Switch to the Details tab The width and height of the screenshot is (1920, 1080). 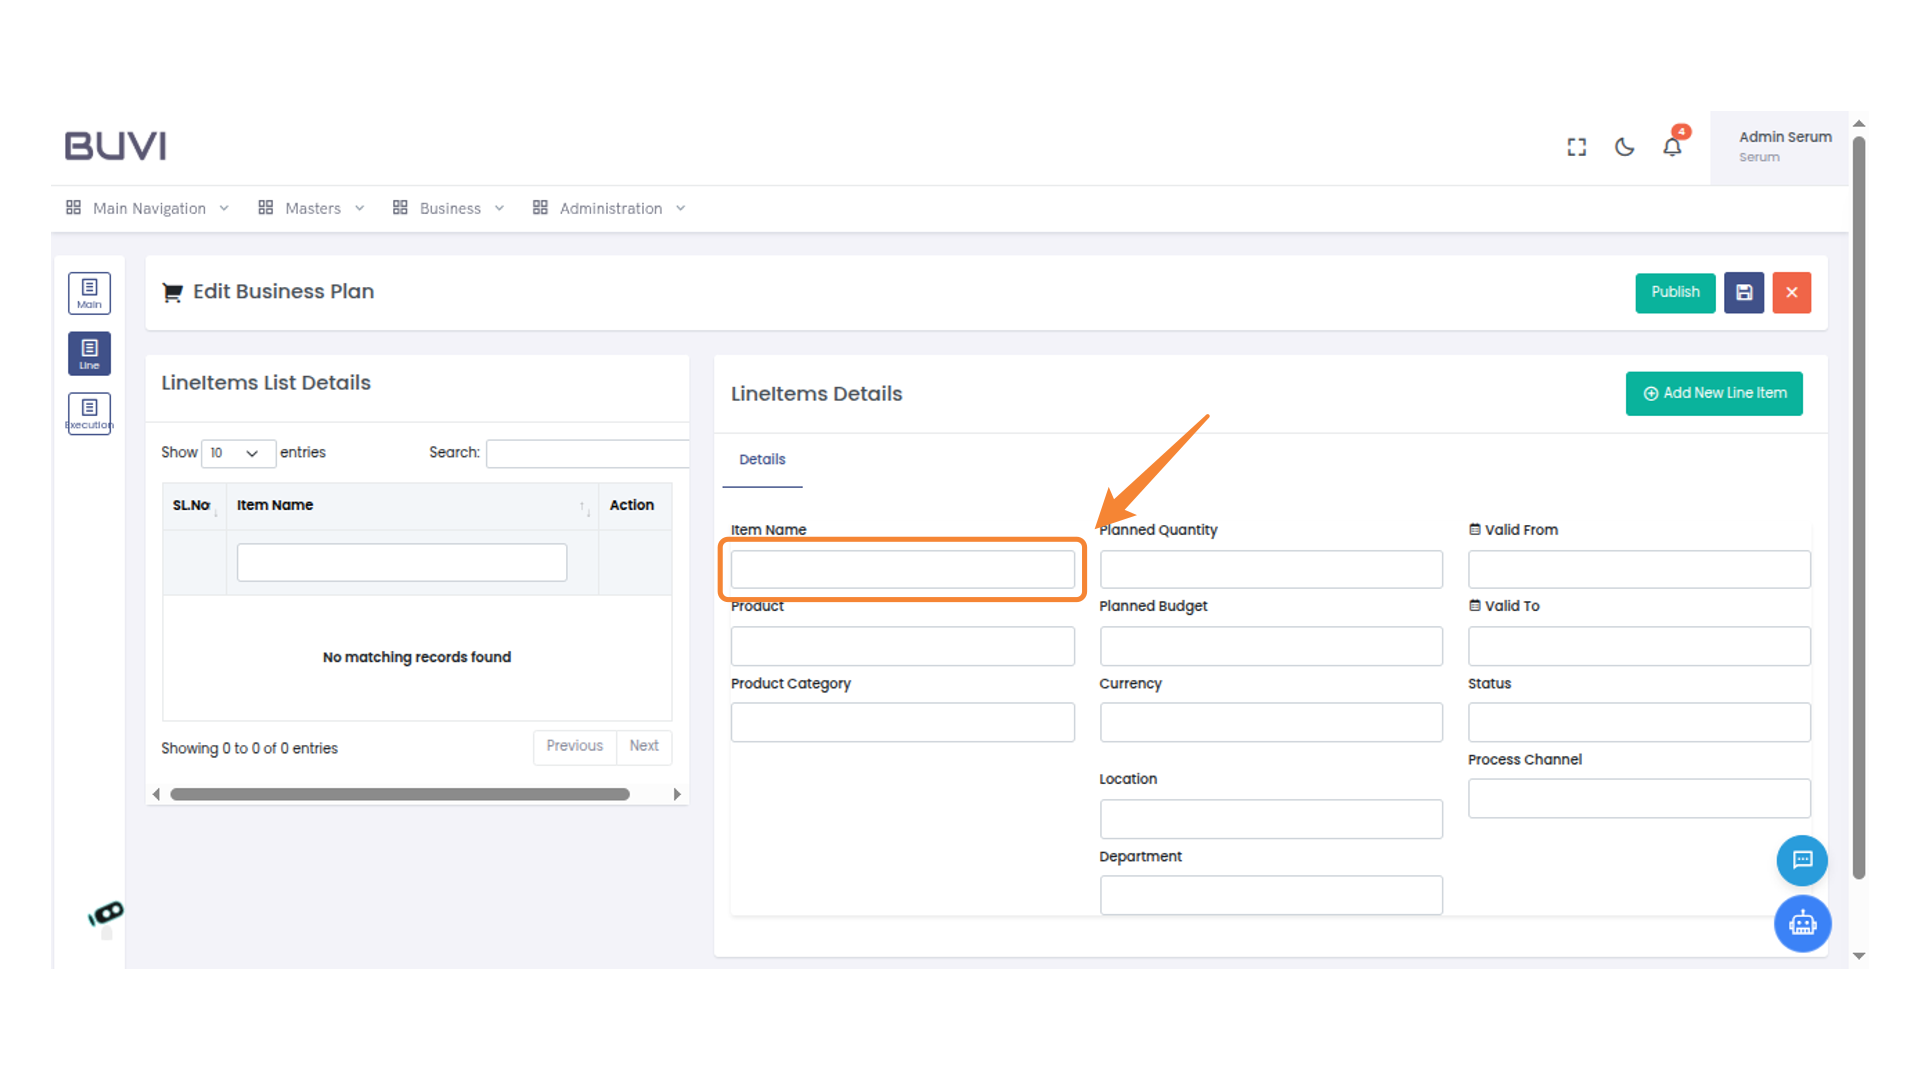762,459
